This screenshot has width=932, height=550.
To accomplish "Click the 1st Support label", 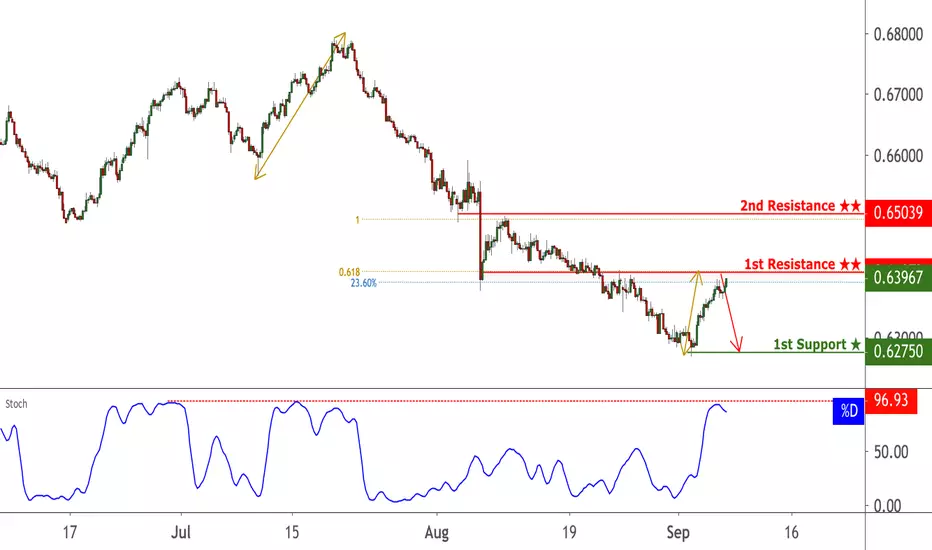I will point(817,344).
